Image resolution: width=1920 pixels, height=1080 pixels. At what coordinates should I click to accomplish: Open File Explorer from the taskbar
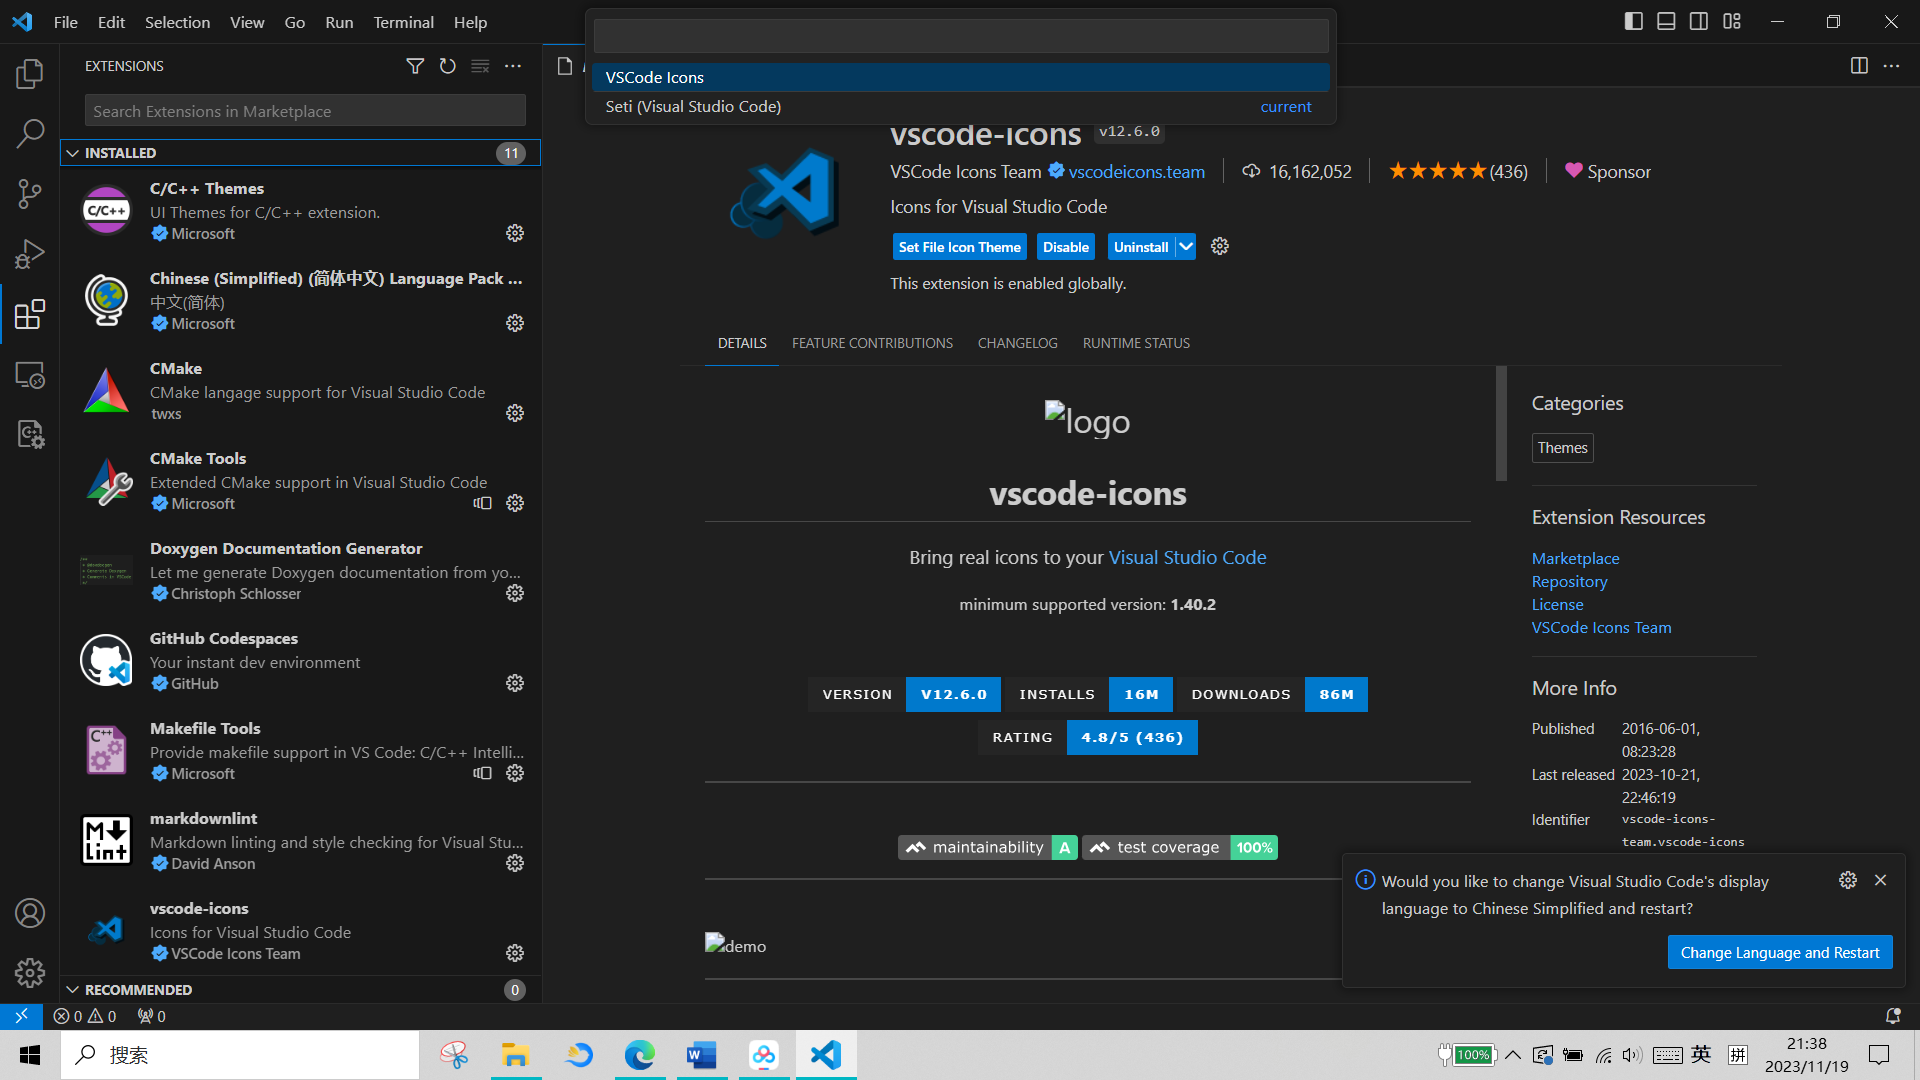click(x=515, y=1055)
